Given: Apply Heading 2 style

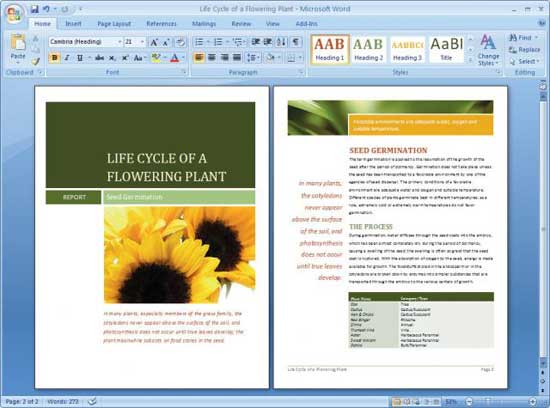Looking at the screenshot, I should click(368, 49).
